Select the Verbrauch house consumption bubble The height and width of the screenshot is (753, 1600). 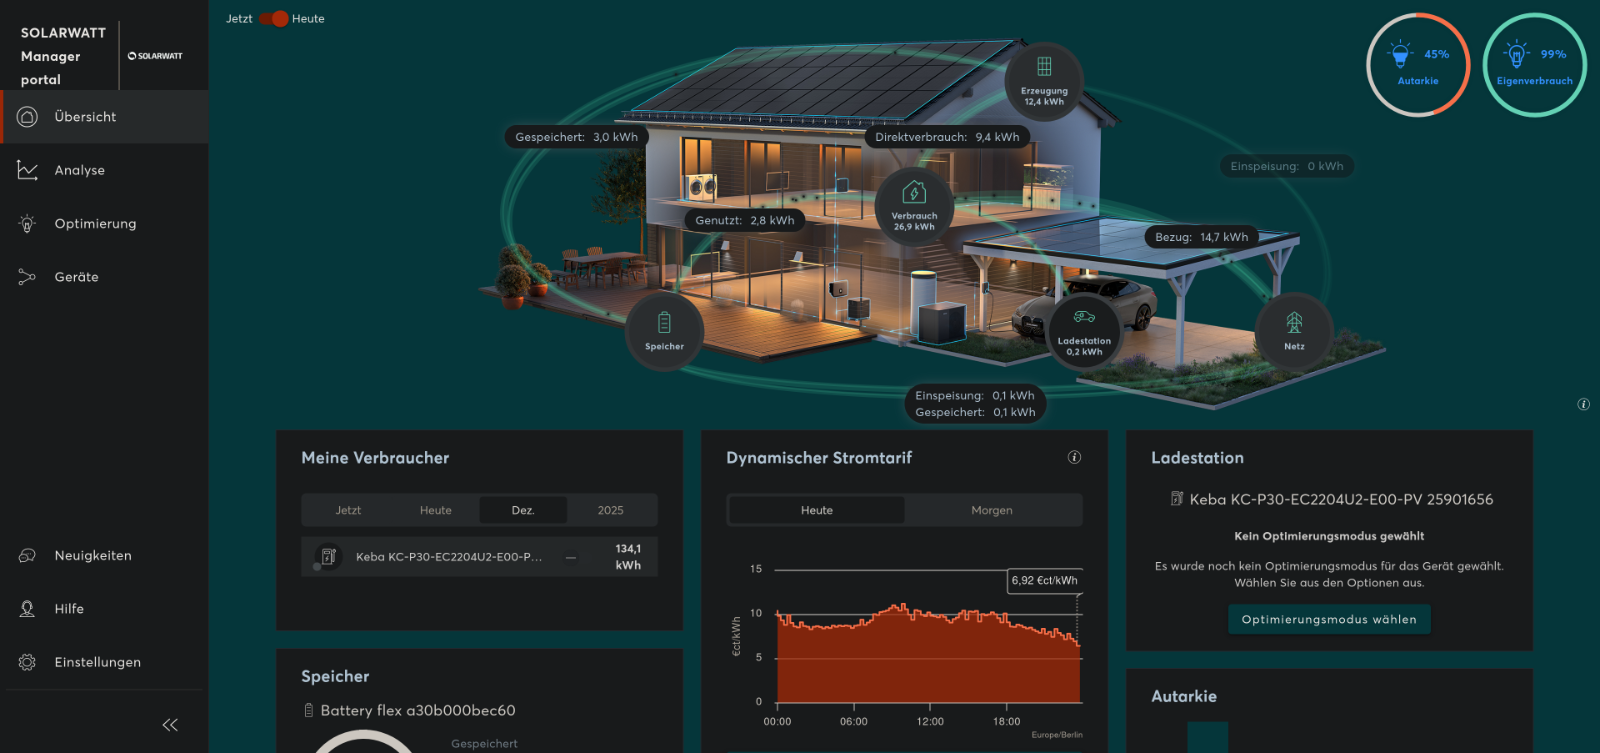[914, 207]
